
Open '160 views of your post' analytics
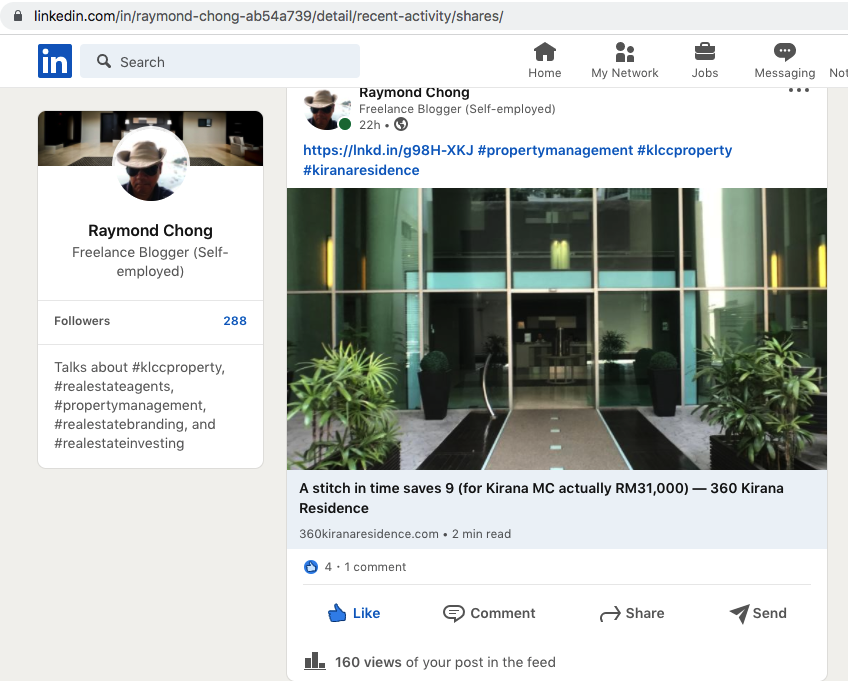coord(445,662)
